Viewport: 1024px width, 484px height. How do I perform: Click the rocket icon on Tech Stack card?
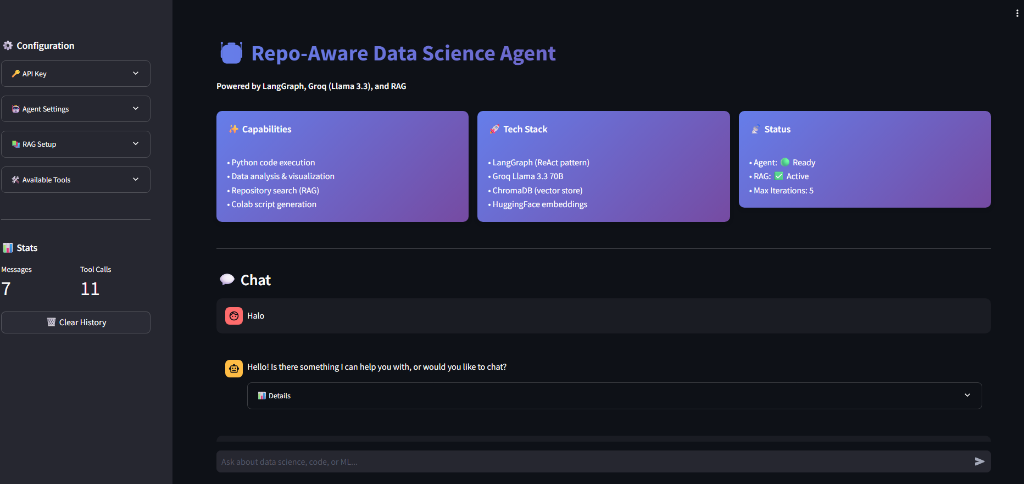tap(494, 129)
